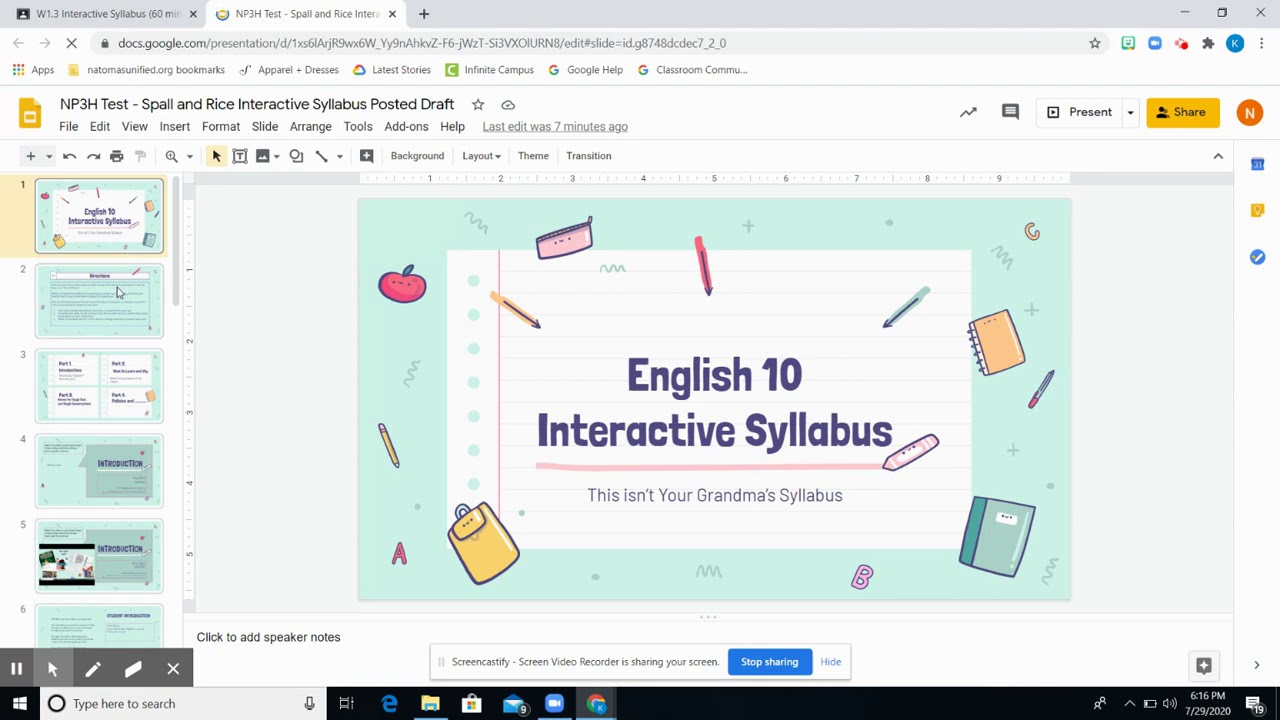Image resolution: width=1280 pixels, height=720 pixels.
Task: Click the Undo arrow in the toolbar
Action: coord(69,156)
